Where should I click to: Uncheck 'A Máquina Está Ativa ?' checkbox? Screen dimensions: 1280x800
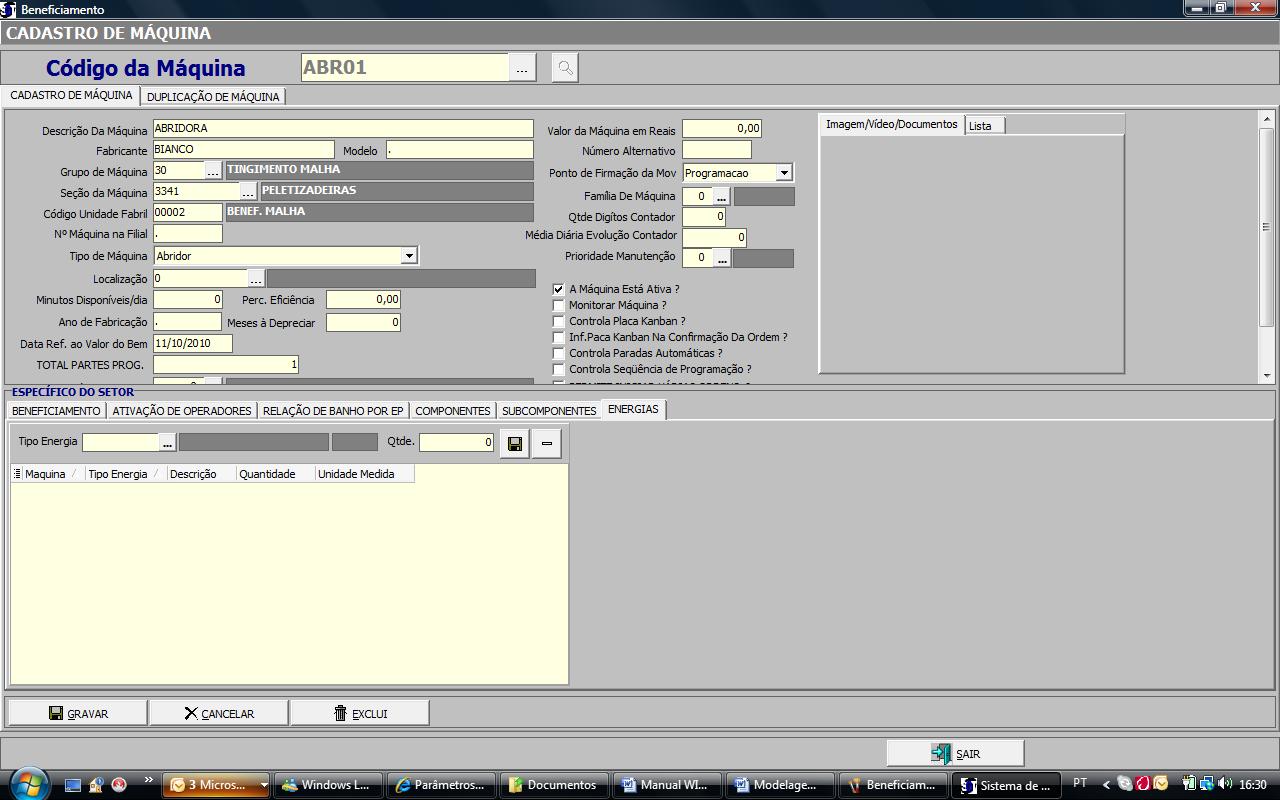559,289
